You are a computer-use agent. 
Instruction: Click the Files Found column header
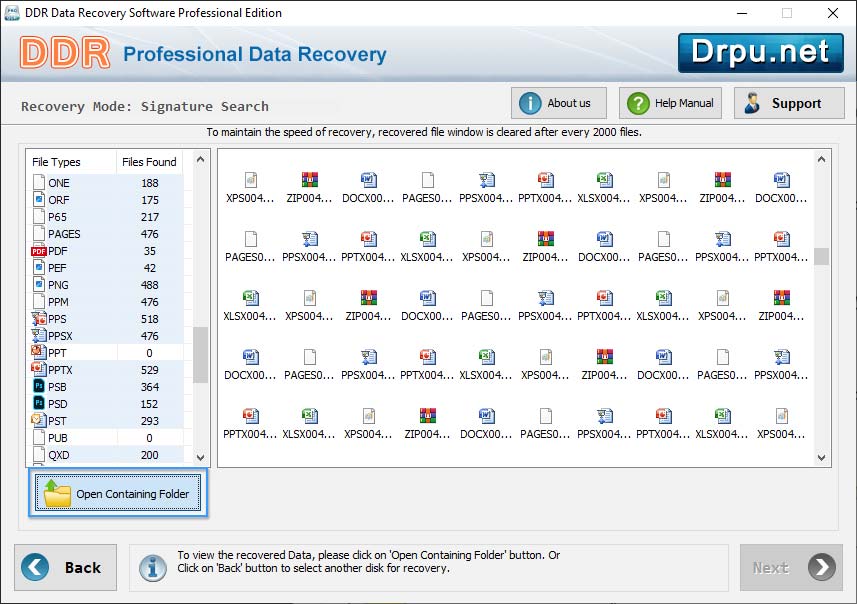tap(149, 162)
